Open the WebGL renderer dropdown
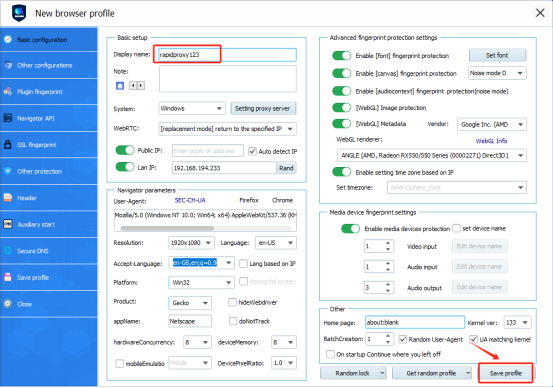Viewport: 553px width, 388px height. [x=432, y=156]
